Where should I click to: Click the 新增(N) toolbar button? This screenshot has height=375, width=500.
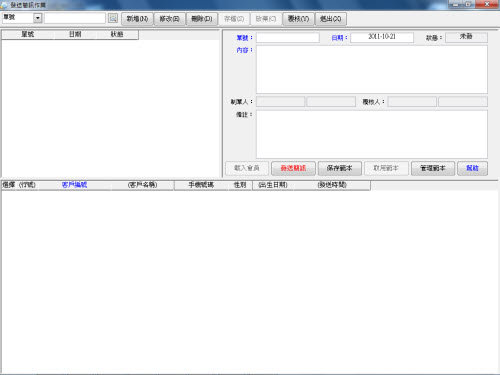[x=137, y=19]
